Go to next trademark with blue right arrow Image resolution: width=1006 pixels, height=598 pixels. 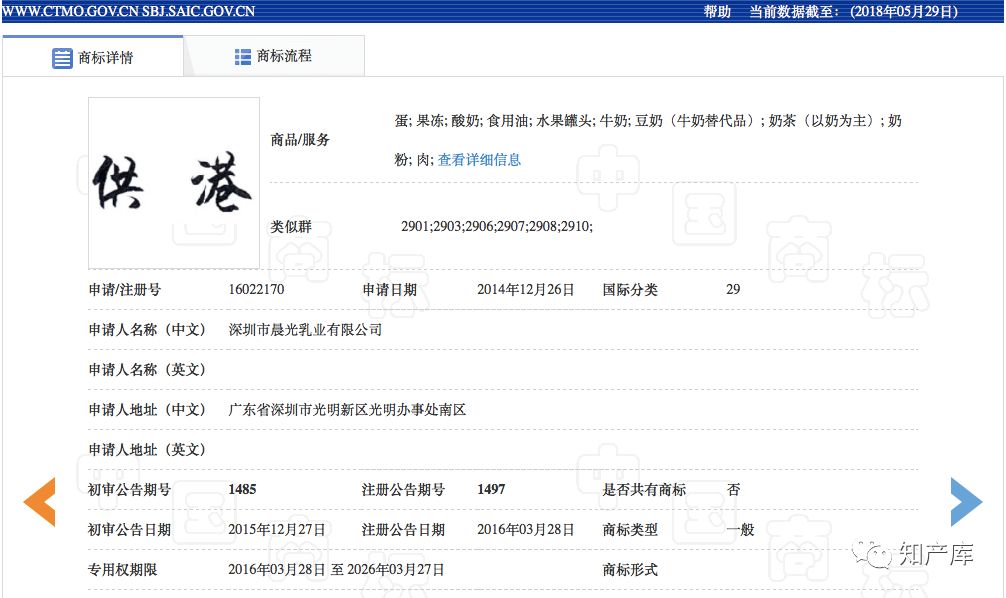tap(965, 502)
